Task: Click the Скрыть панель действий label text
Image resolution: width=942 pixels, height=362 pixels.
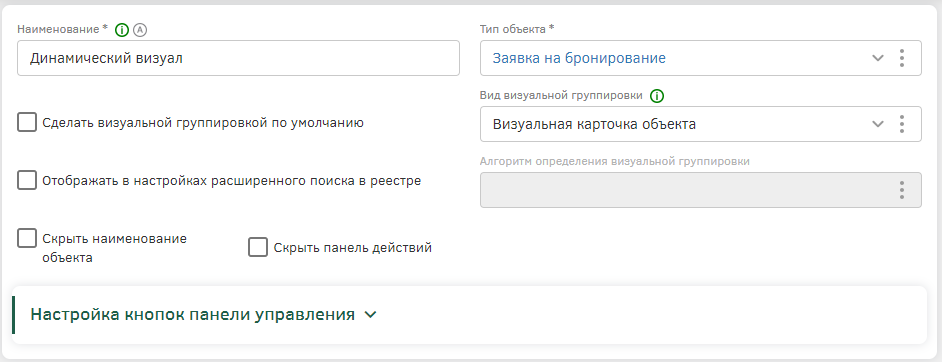Action: pos(353,248)
